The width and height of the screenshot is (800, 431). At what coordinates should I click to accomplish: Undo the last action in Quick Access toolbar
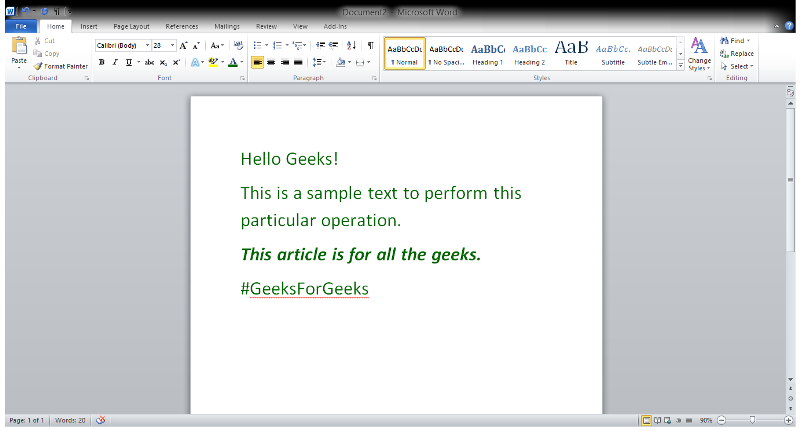(25, 11)
